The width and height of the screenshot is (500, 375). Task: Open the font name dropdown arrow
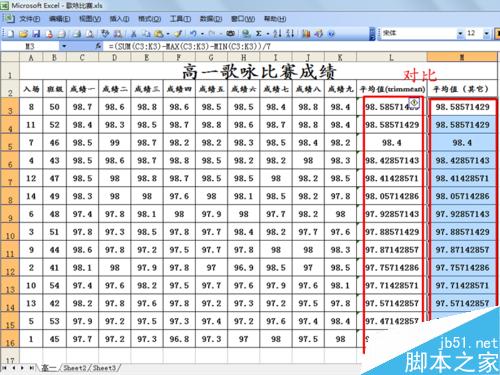click(460, 33)
